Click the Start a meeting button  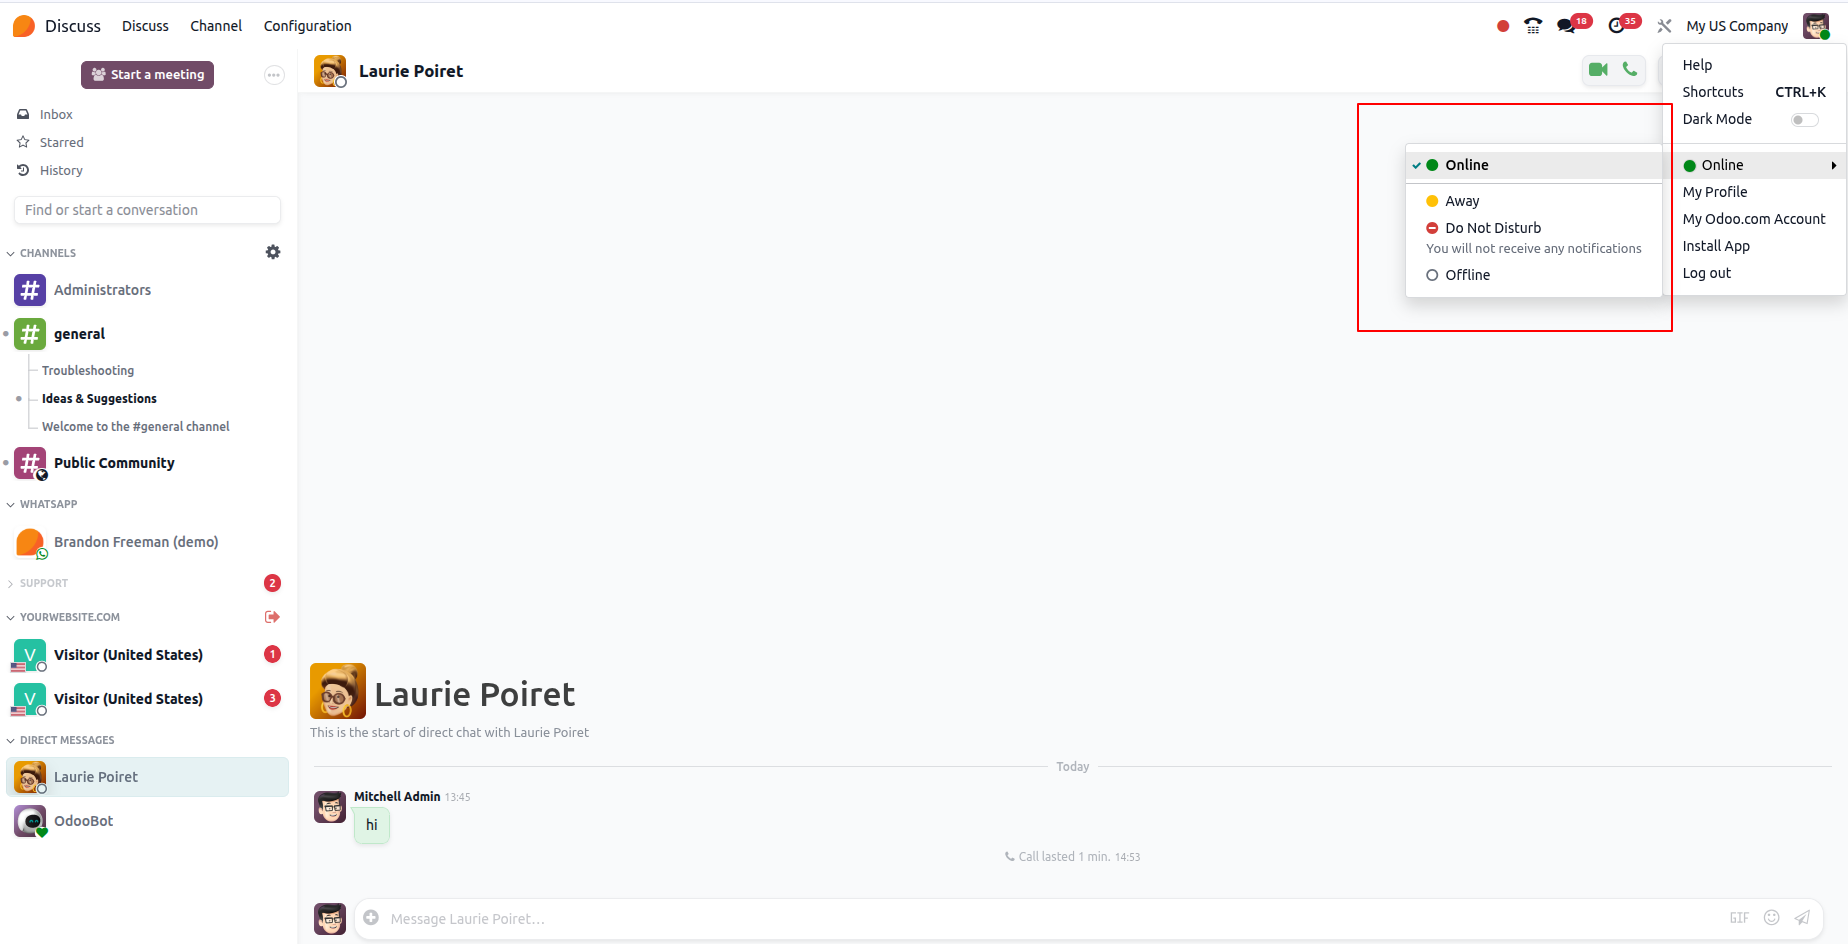(x=148, y=75)
